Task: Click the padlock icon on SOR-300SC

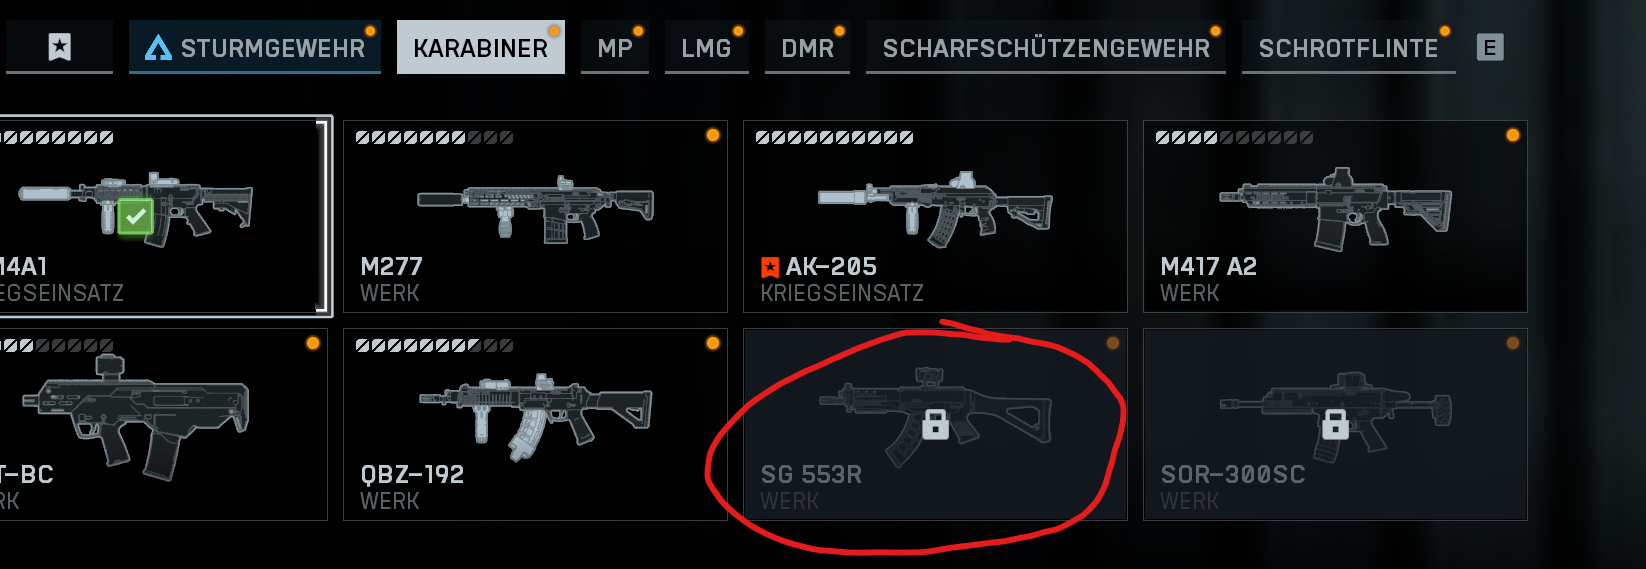Action: (x=1335, y=424)
